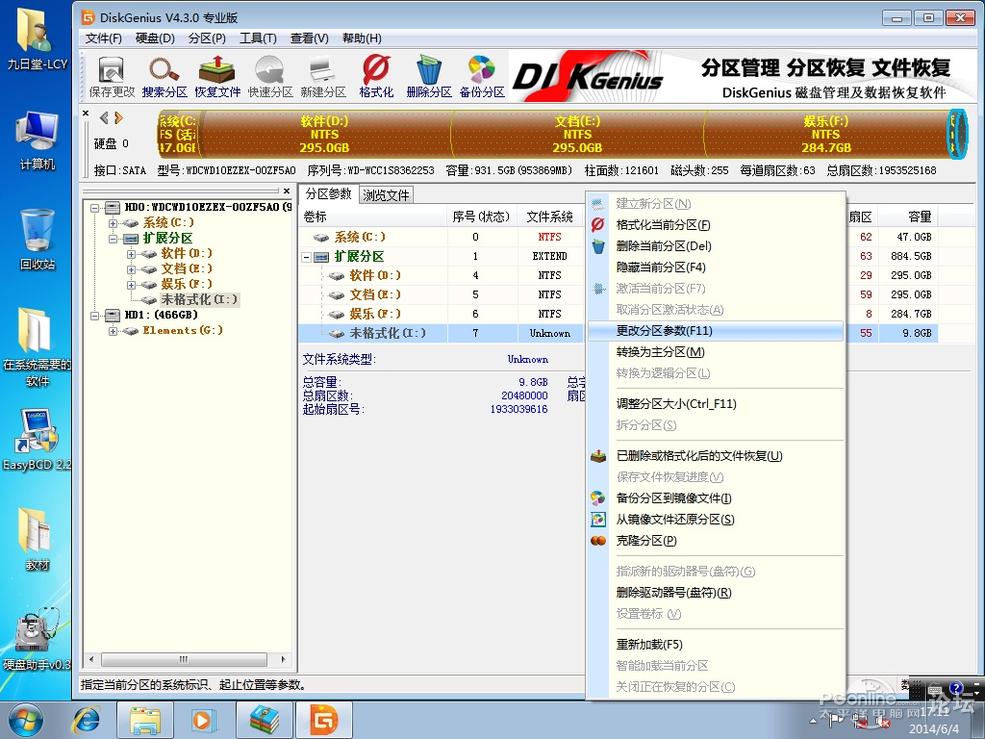Screen dimensions: 985x739
Task: Collapse 扩展分区 node in the tree
Action: point(113,238)
